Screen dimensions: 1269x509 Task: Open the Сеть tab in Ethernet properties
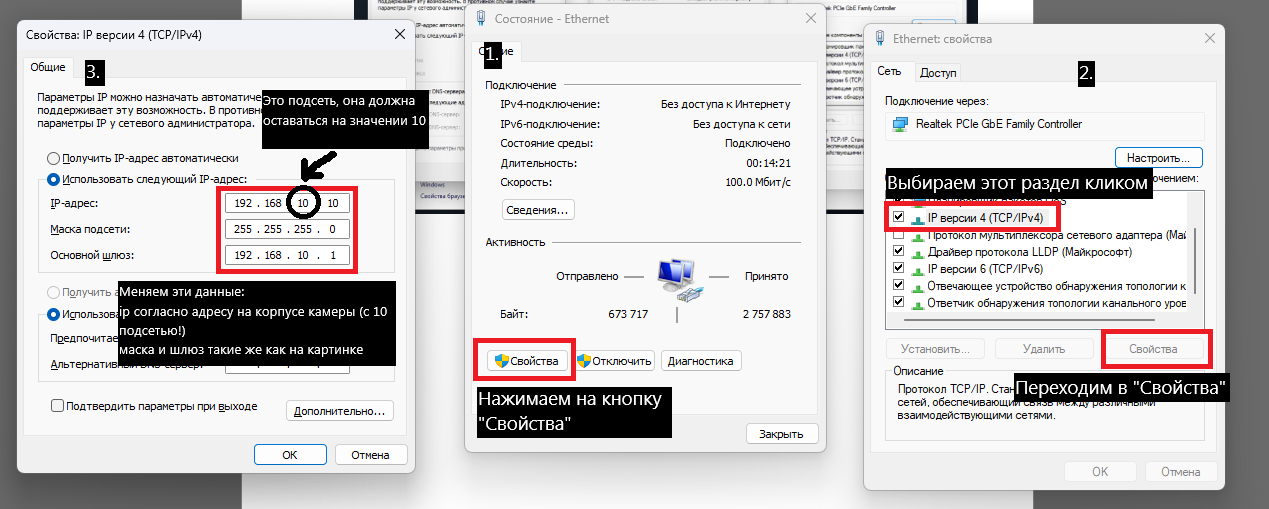click(889, 71)
